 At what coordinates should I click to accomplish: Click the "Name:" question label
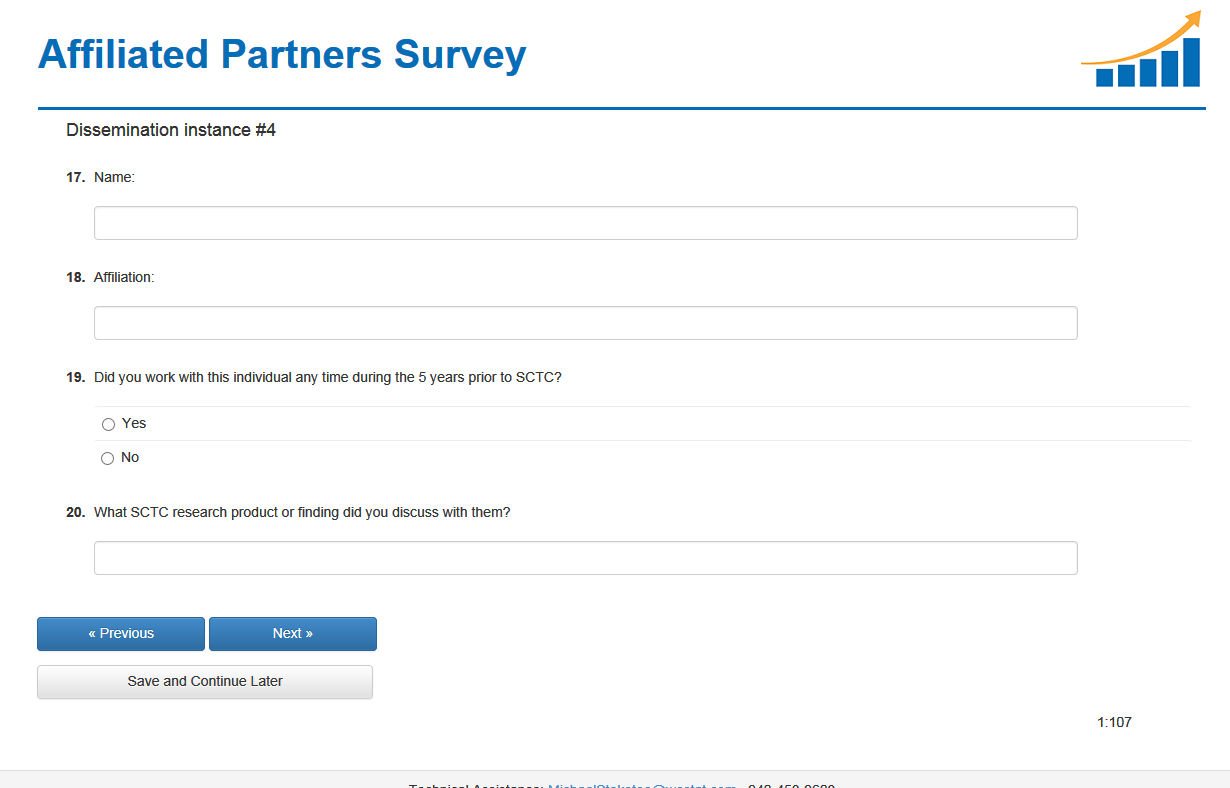[114, 177]
